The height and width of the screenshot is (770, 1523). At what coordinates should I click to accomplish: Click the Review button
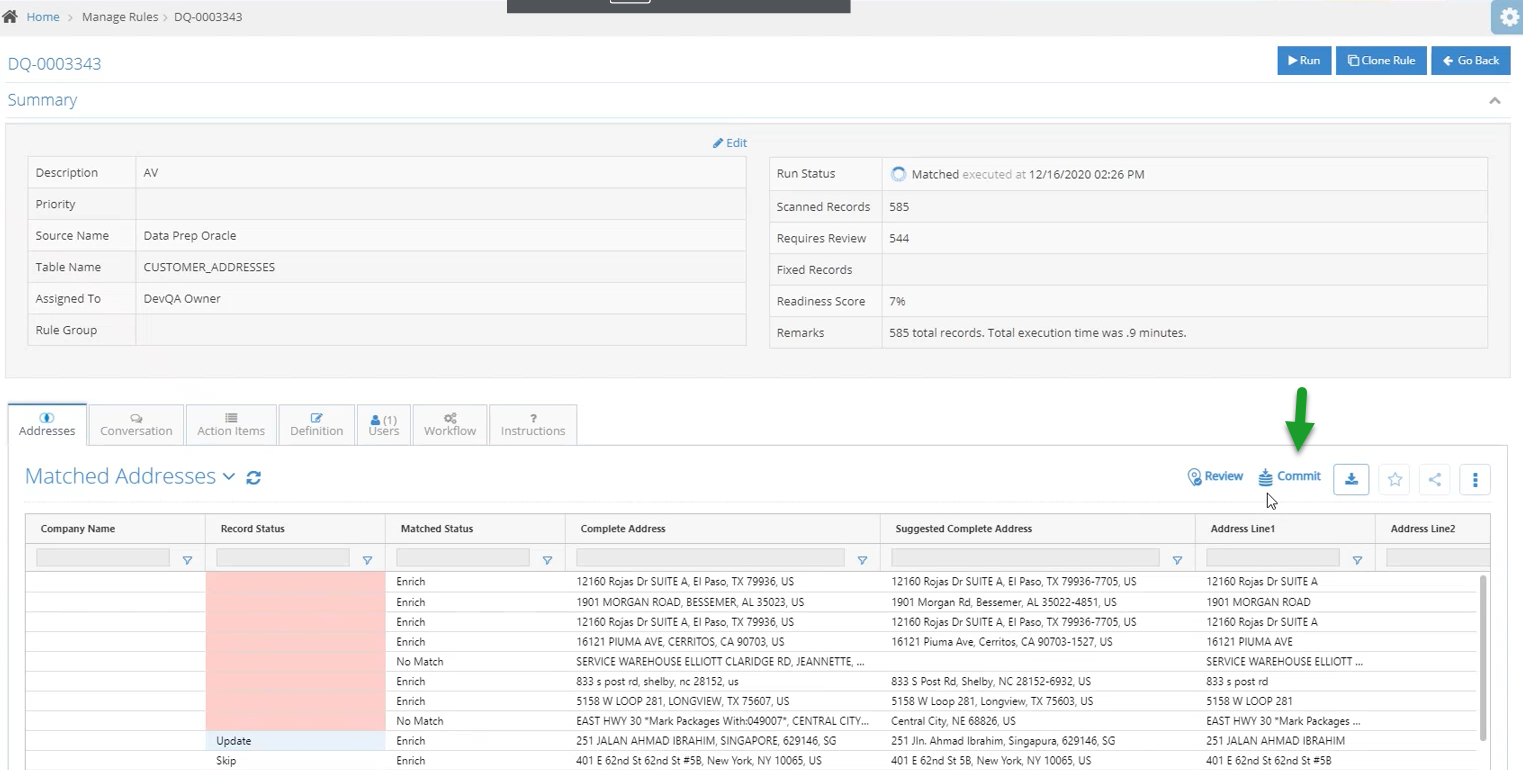coord(1215,477)
